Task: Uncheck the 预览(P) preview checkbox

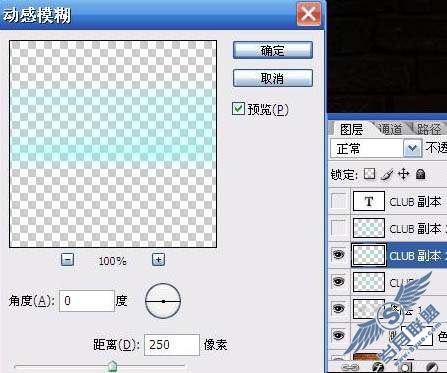Action: pyautogui.click(x=238, y=109)
